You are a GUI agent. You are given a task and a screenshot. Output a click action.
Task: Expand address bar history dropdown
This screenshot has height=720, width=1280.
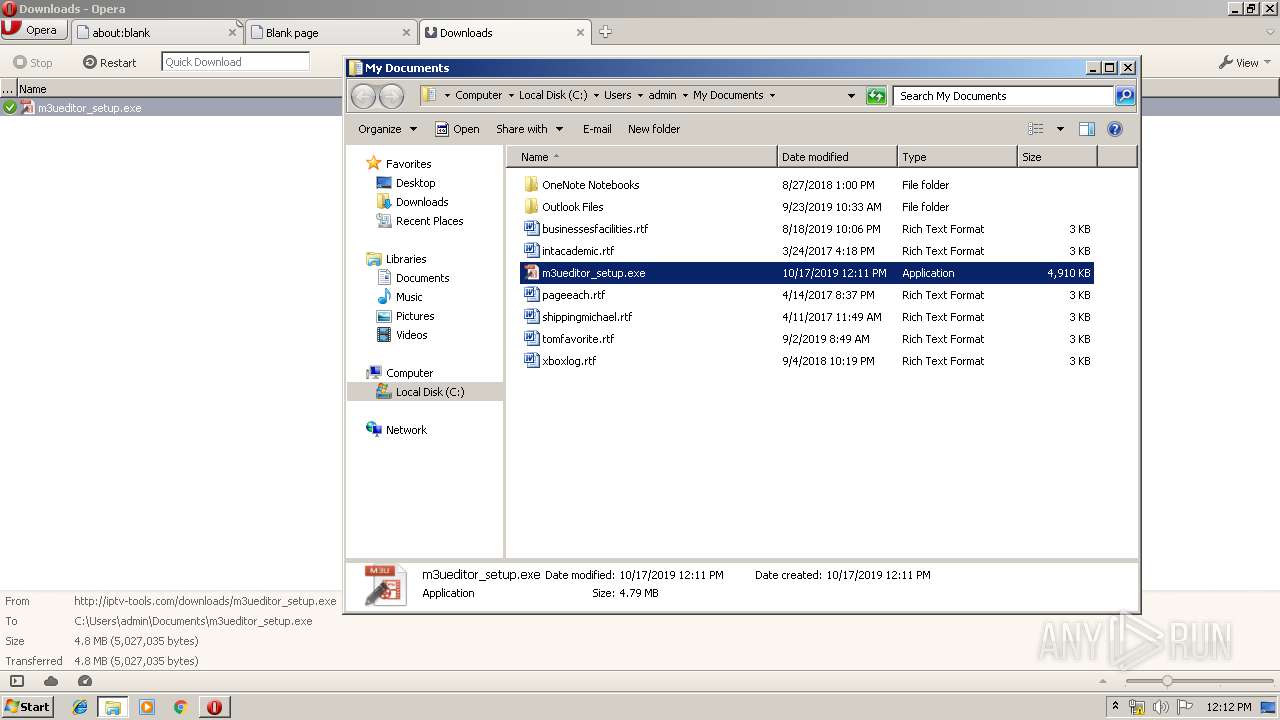click(x=851, y=96)
